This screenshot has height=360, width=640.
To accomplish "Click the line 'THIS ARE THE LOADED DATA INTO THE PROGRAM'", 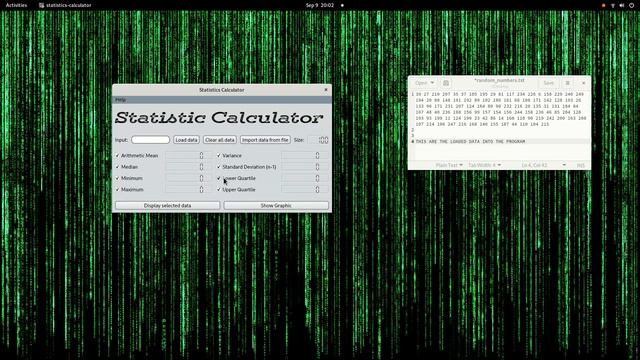I will tap(470, 142).
